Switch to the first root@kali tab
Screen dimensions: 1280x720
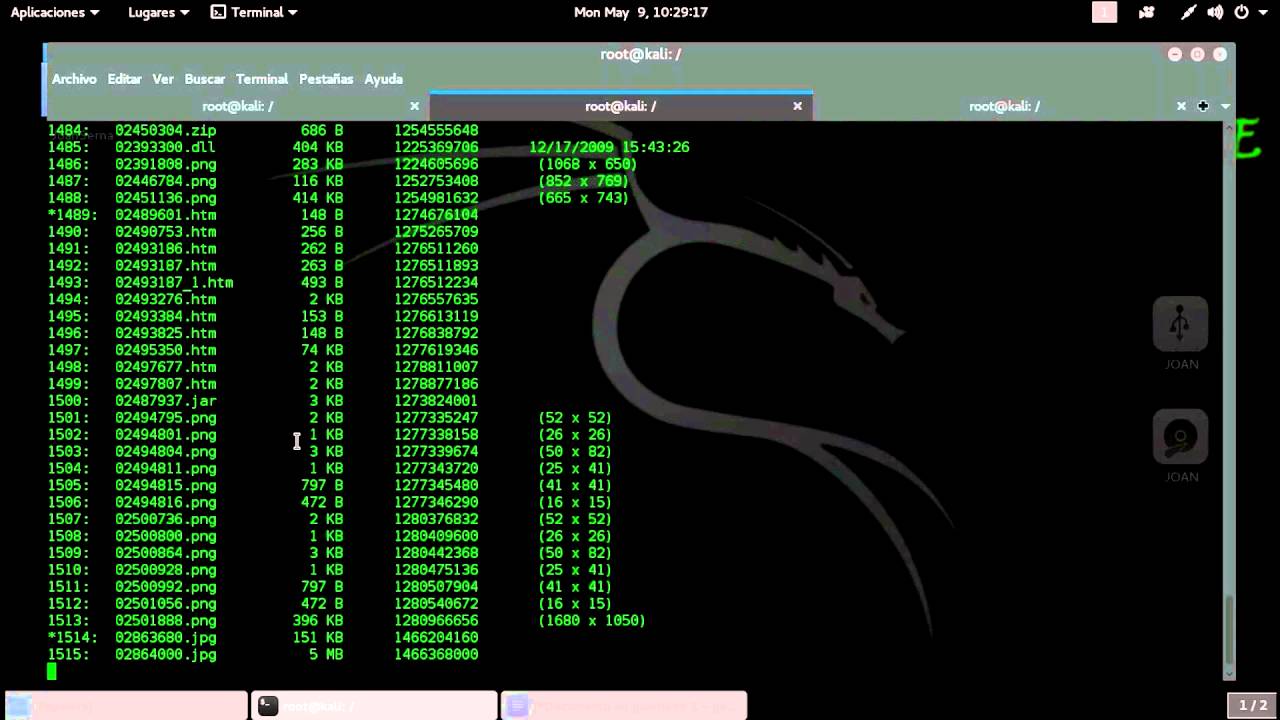tap(238, 106)
